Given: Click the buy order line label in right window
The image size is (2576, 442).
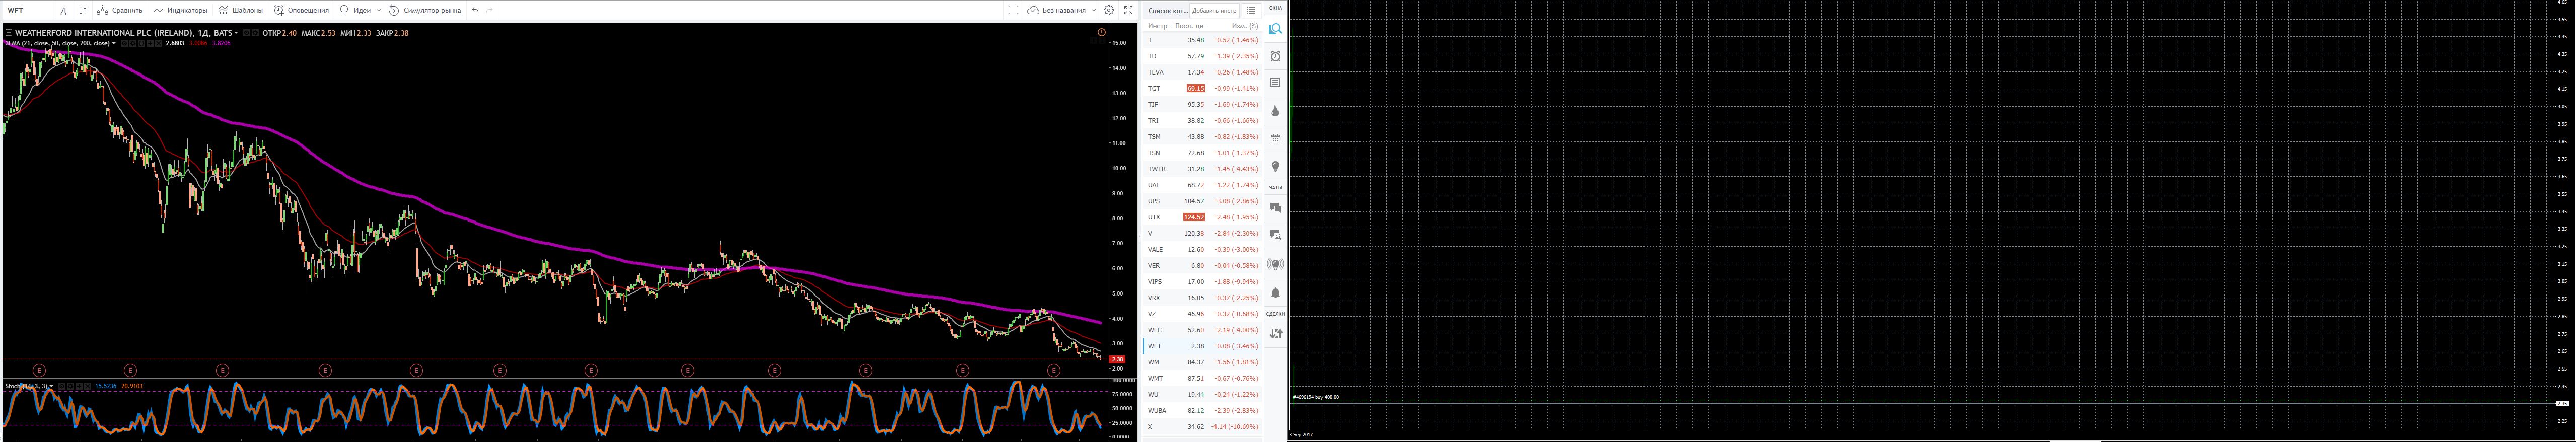Looking at the screenshot, I should point(1315,397).
